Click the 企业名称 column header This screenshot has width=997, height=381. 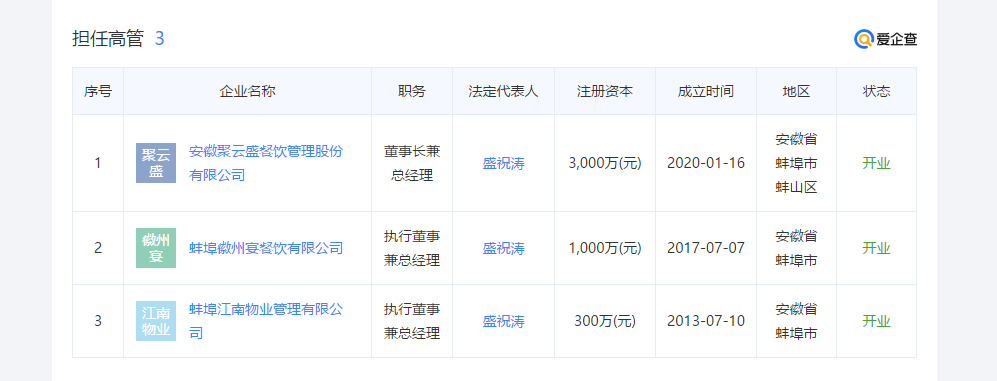247,91
